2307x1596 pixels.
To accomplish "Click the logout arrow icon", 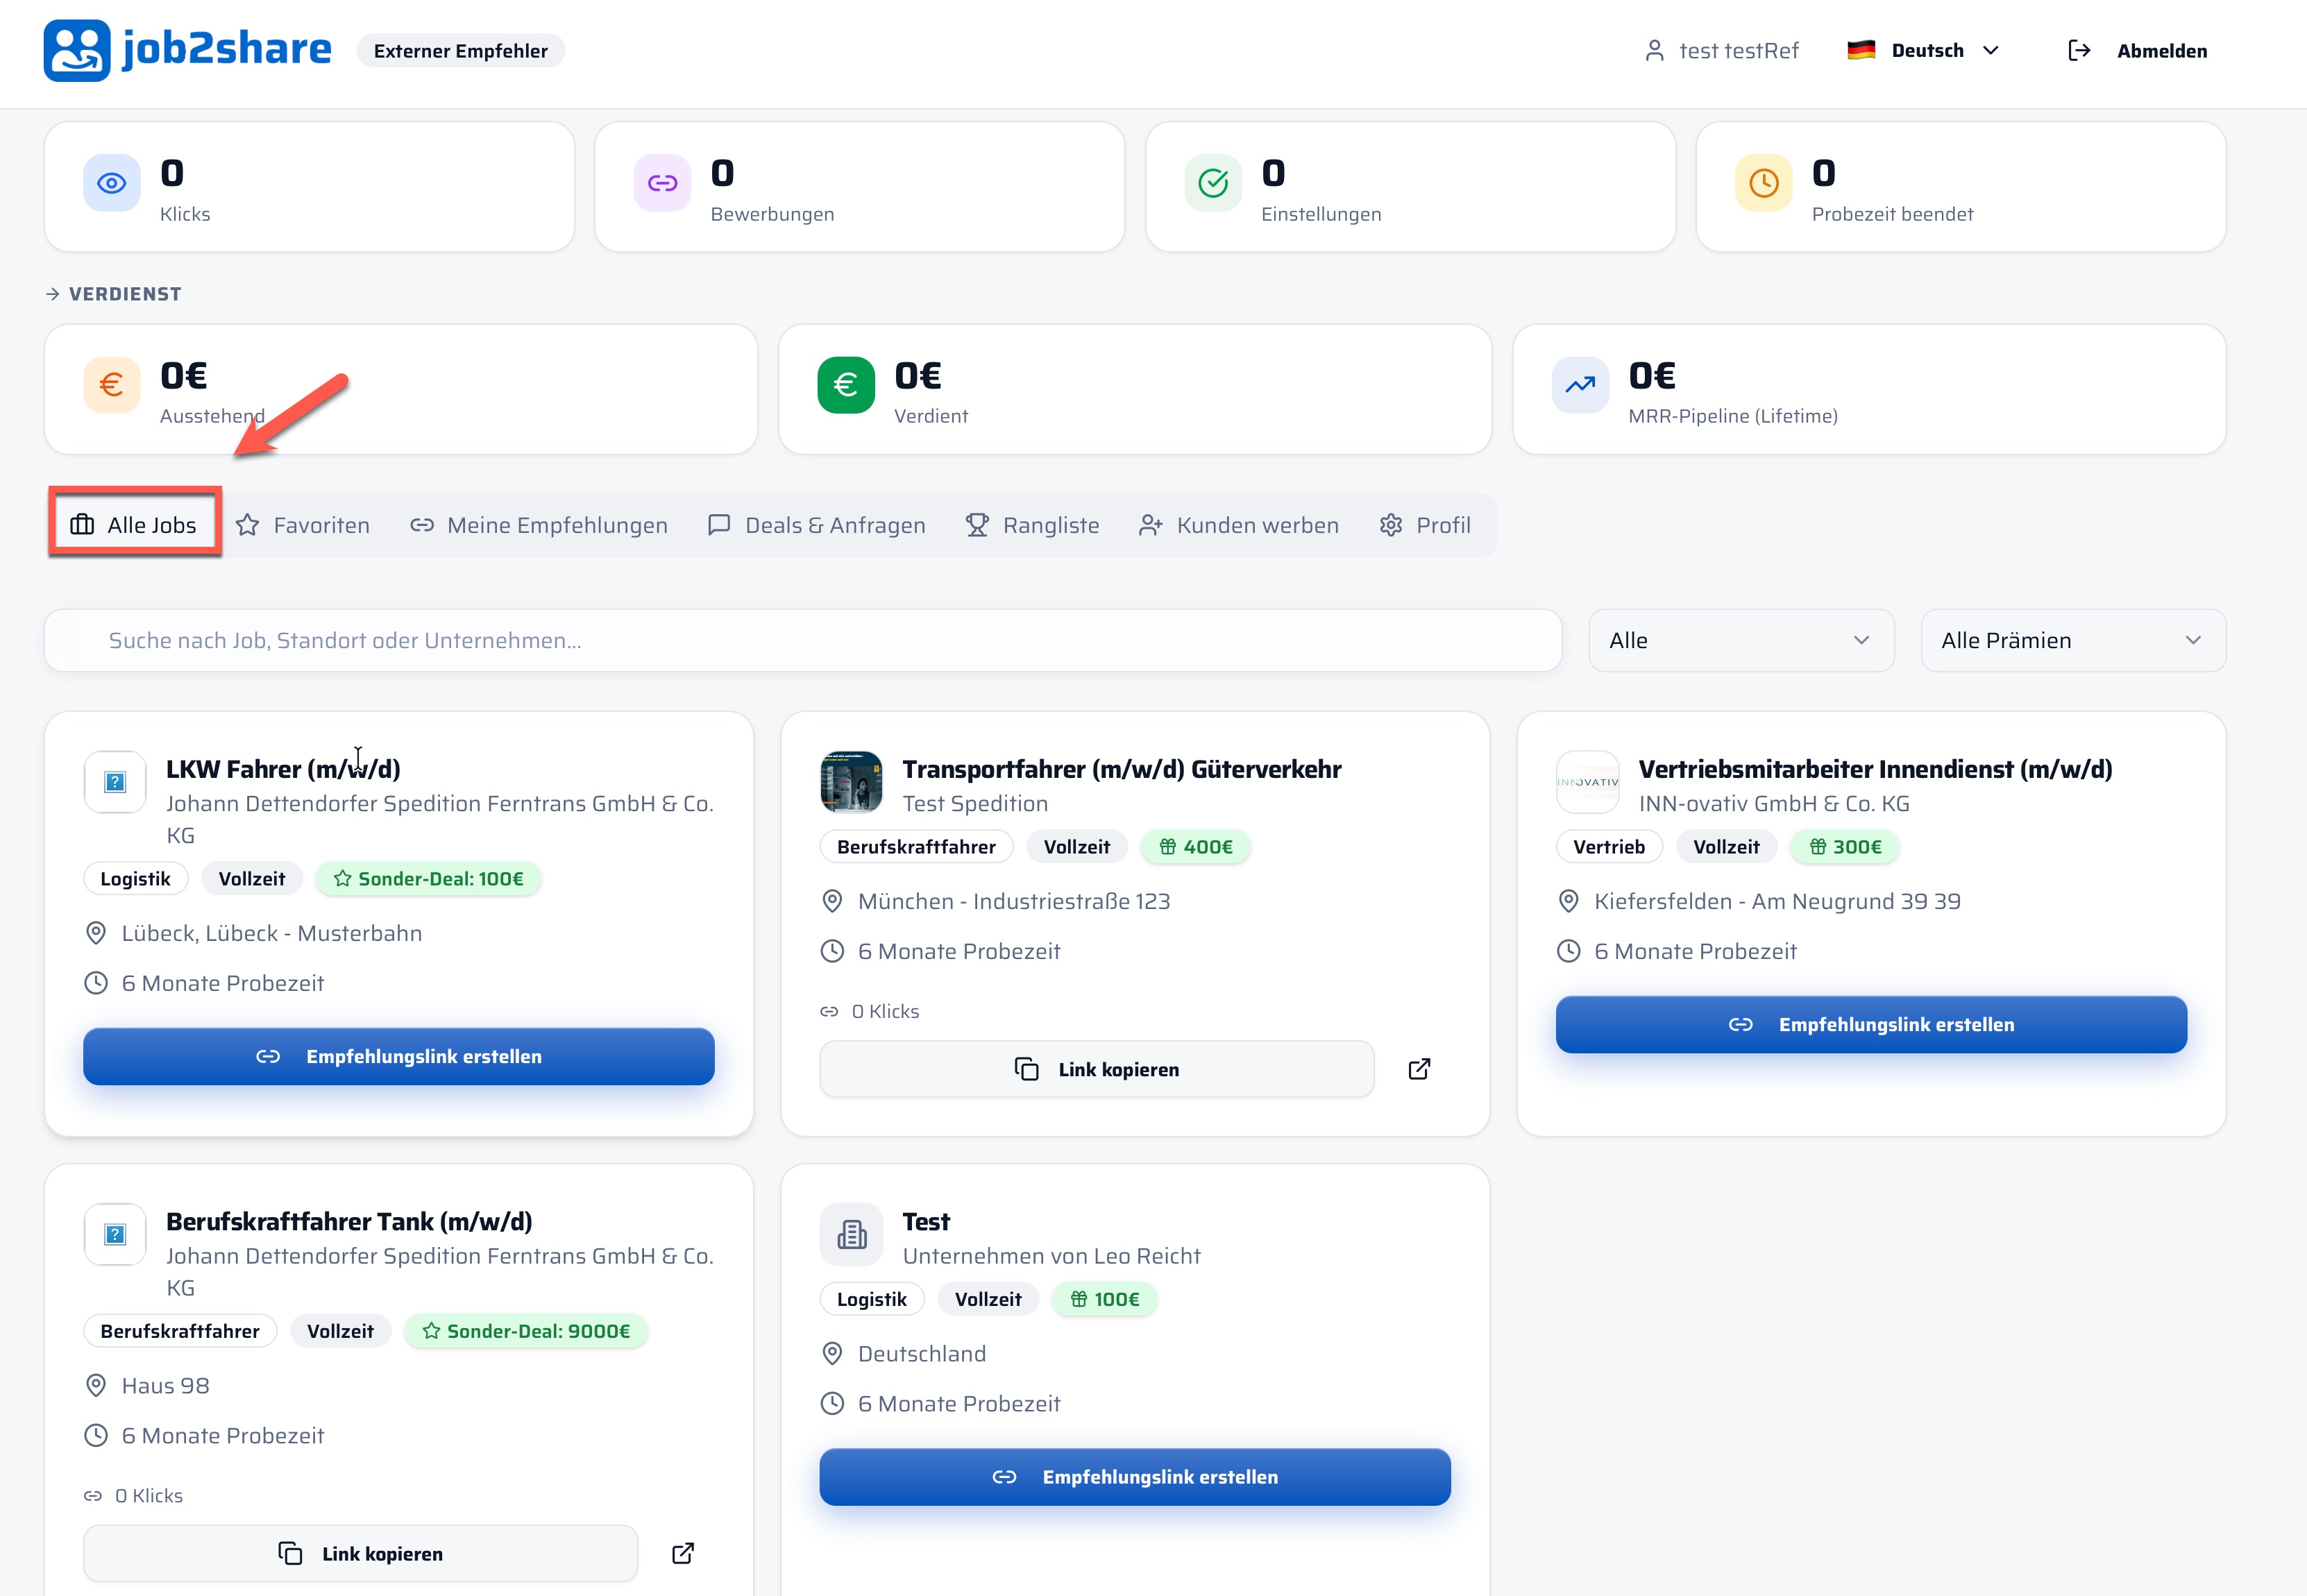I will [x=2079, y=51].
